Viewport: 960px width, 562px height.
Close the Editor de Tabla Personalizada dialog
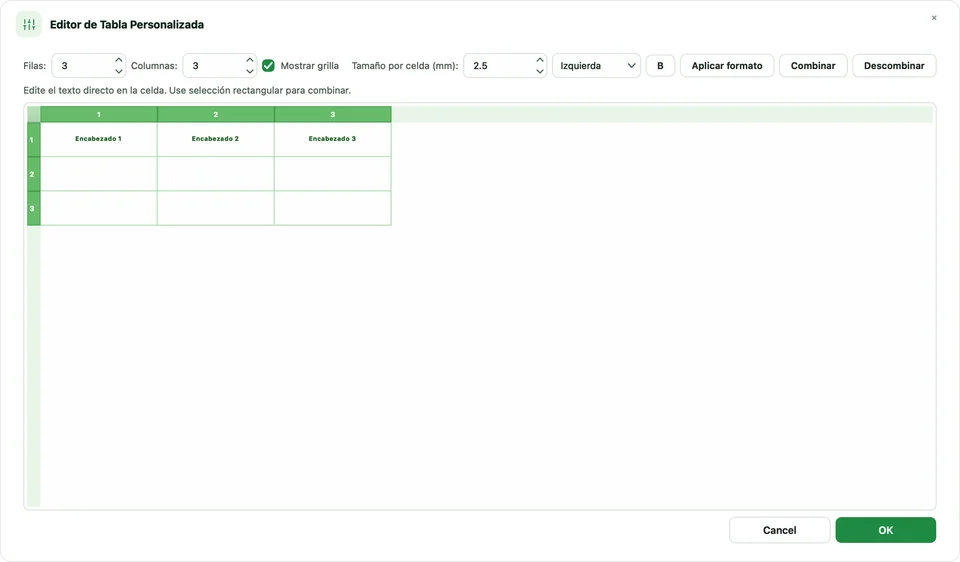tap(934, 18)
